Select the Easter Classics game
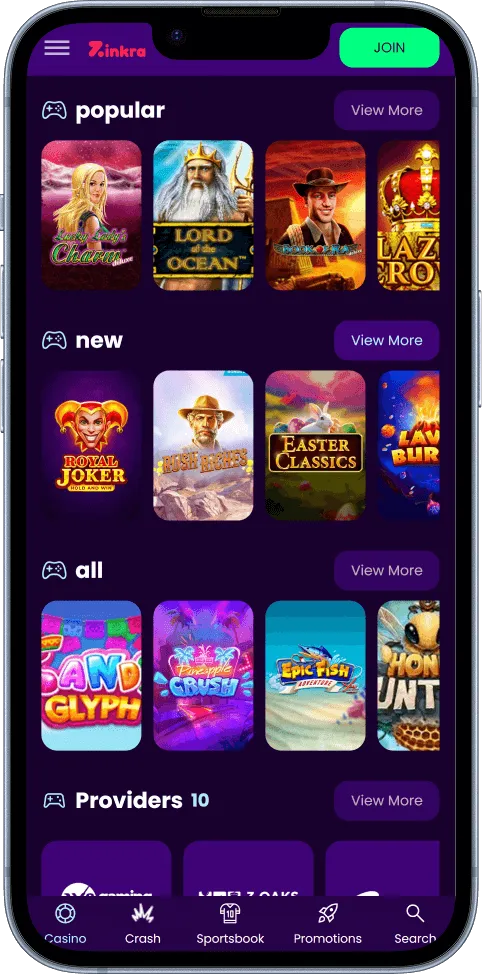The height and width of the screenshot is (974, 483). point(315,445)
